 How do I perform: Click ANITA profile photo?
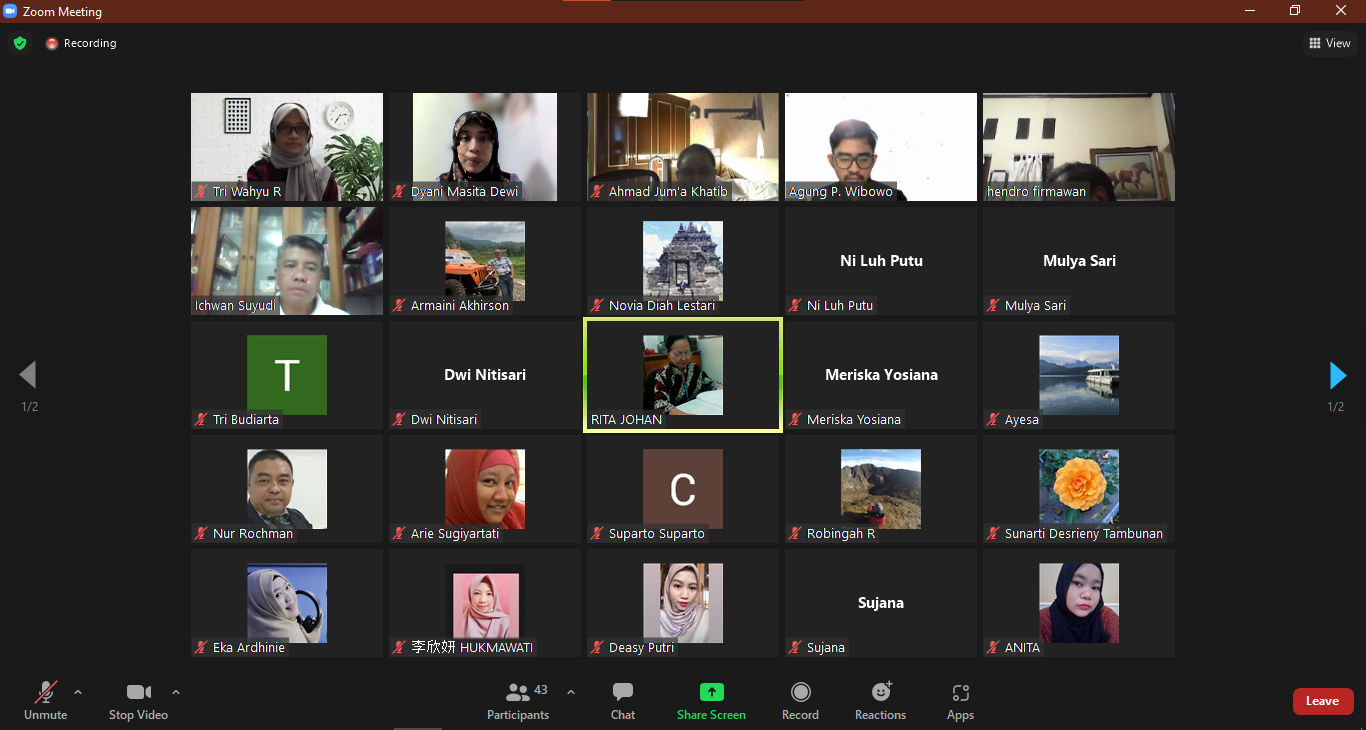pos(1079,603)
